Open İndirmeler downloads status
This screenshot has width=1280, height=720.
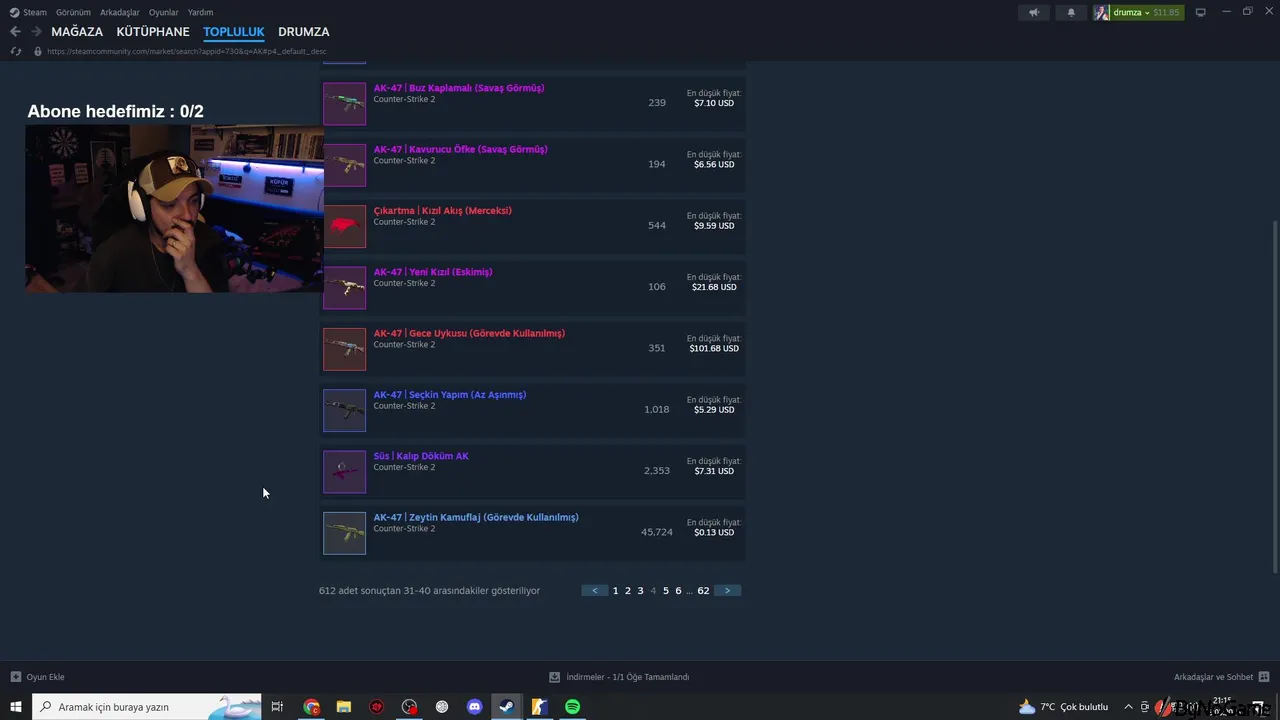pos(628,677)
